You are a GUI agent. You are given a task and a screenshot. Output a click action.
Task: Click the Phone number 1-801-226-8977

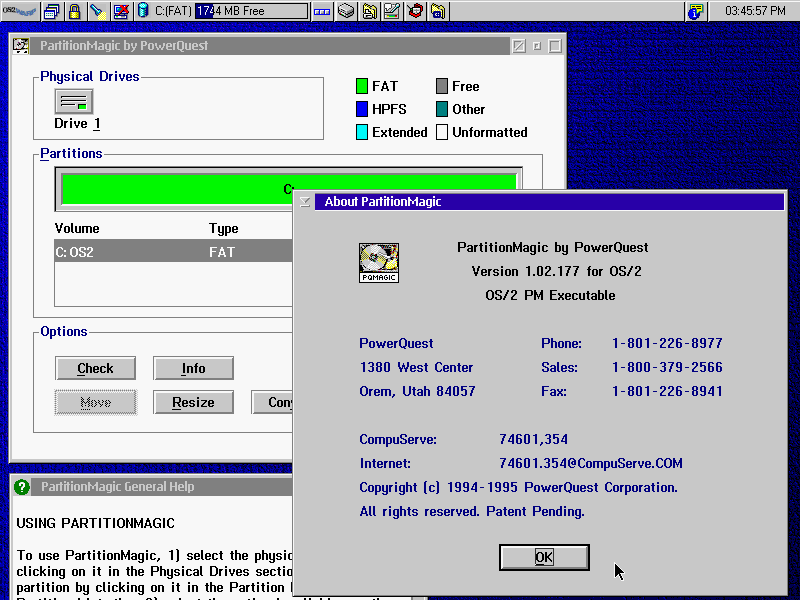[x=667, y=343]
